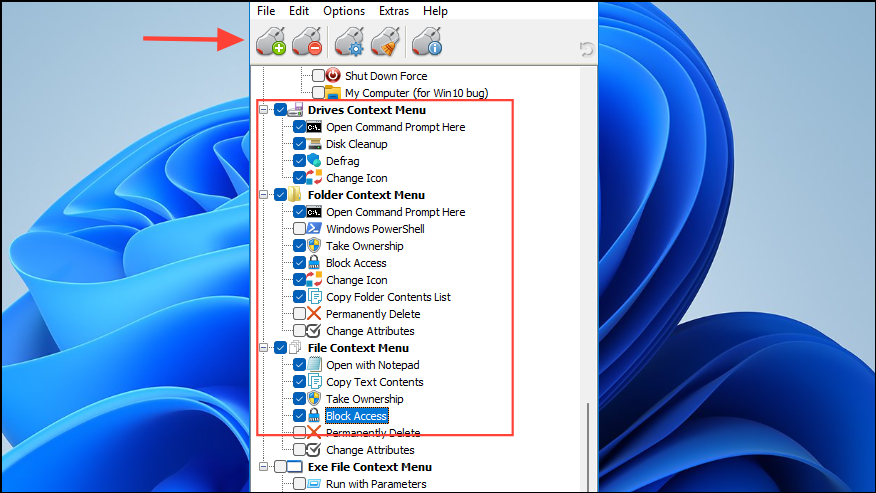Select Windows PowerShell text entry

375,229
